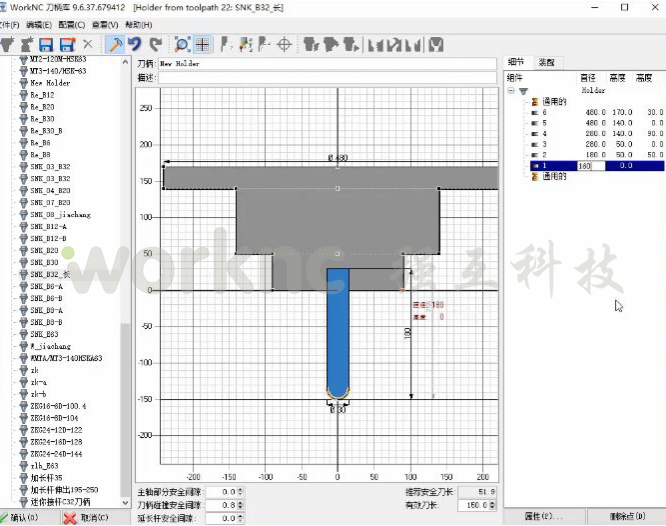Switch to the 装配 tab
The height and width of the screenshot is (526, 666).
point(547,62)
